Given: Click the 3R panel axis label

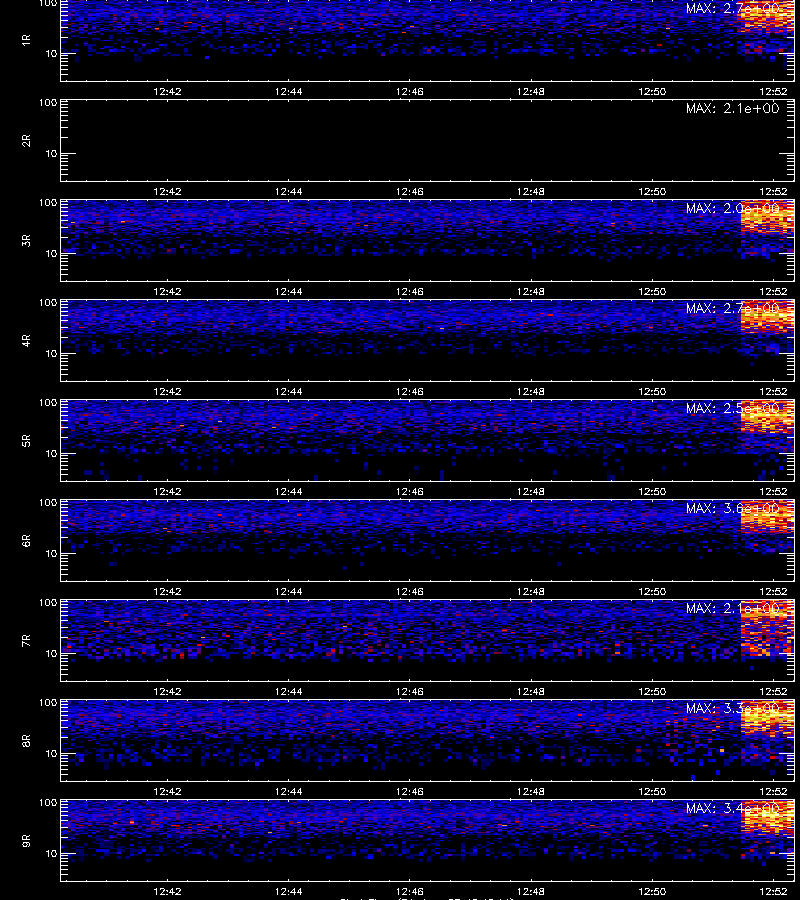Looking at the screenshot, I should (x=26, y=240).
